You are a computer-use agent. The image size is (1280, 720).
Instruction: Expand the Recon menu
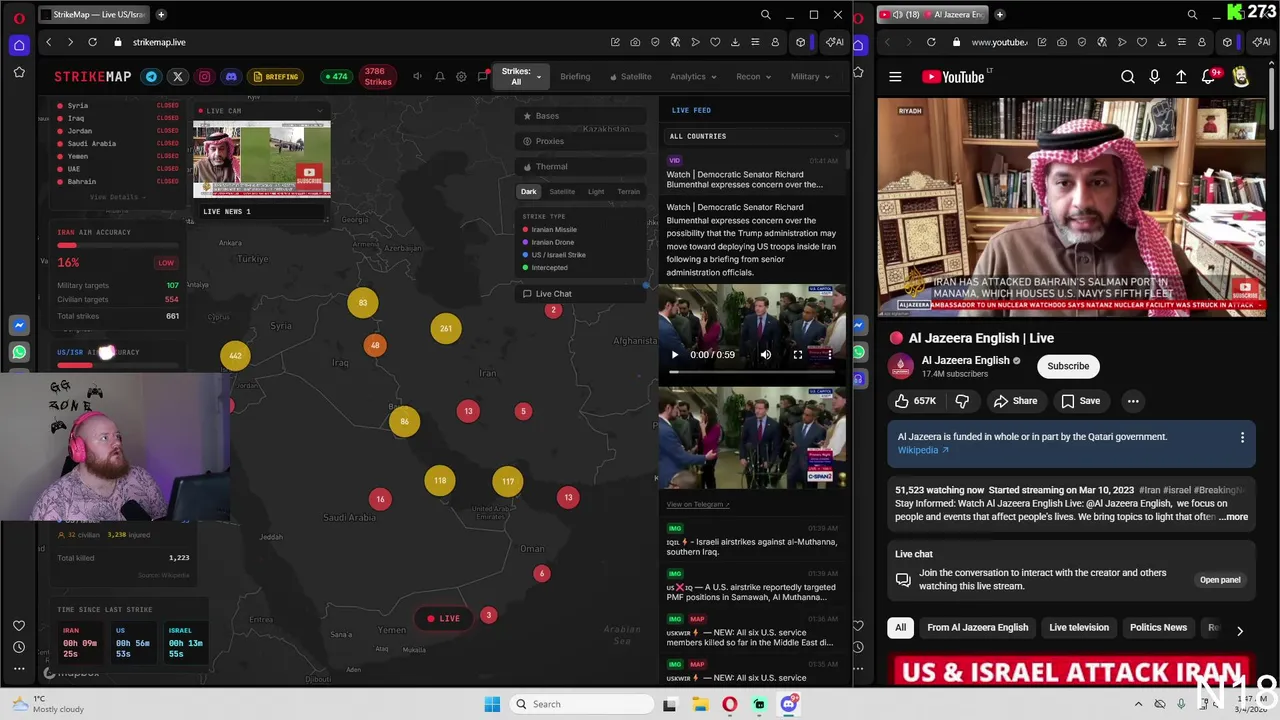754,77
